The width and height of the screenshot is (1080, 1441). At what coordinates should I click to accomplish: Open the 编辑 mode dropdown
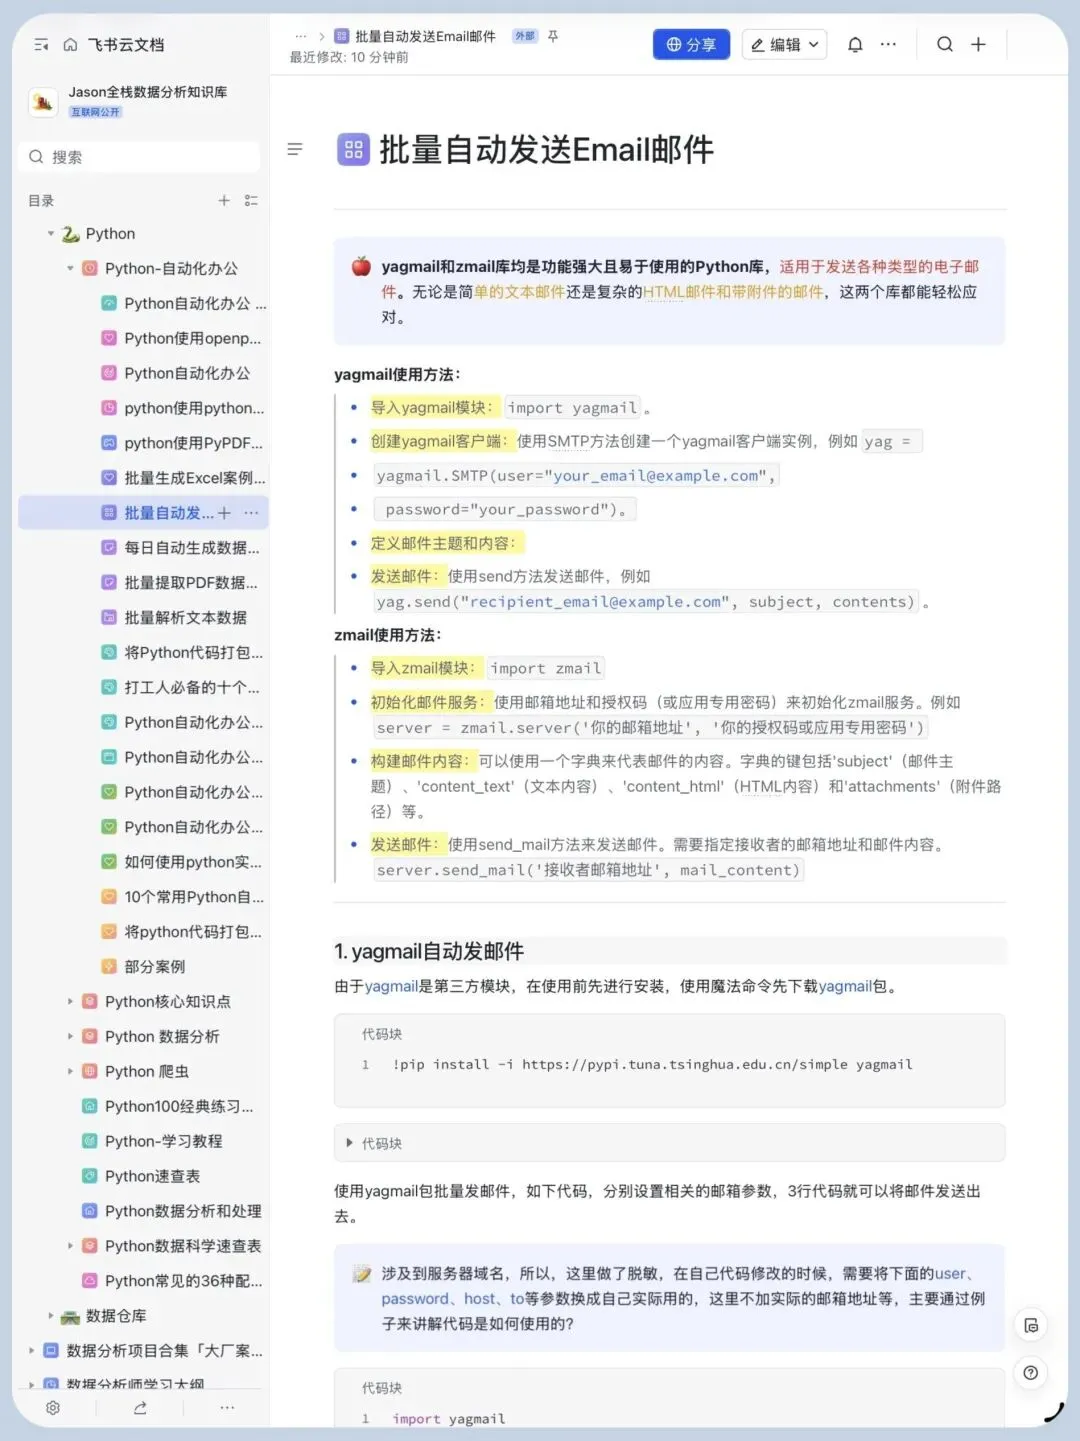coord(784,45)
